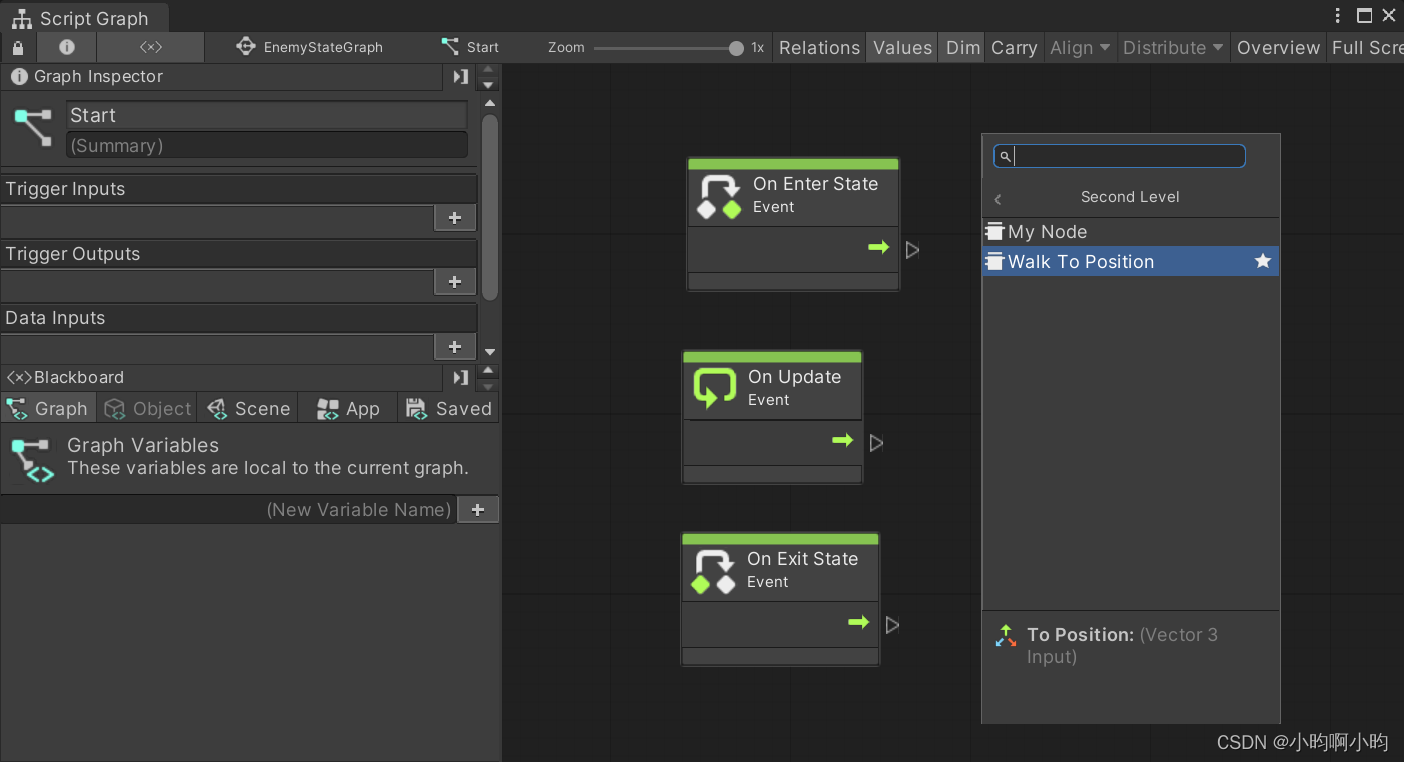This screenshot has height=762, width=1404.
Task: Click the back chevron beside Second Level
Action: tap(997, 197)
